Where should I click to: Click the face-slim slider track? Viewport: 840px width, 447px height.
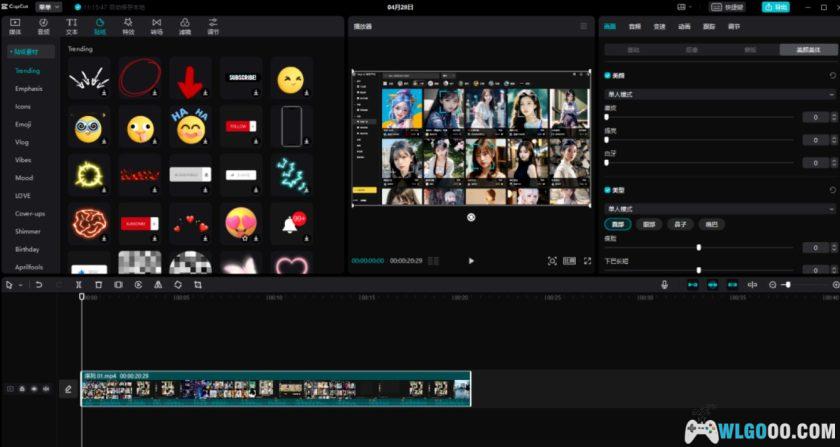click(699, 247)
